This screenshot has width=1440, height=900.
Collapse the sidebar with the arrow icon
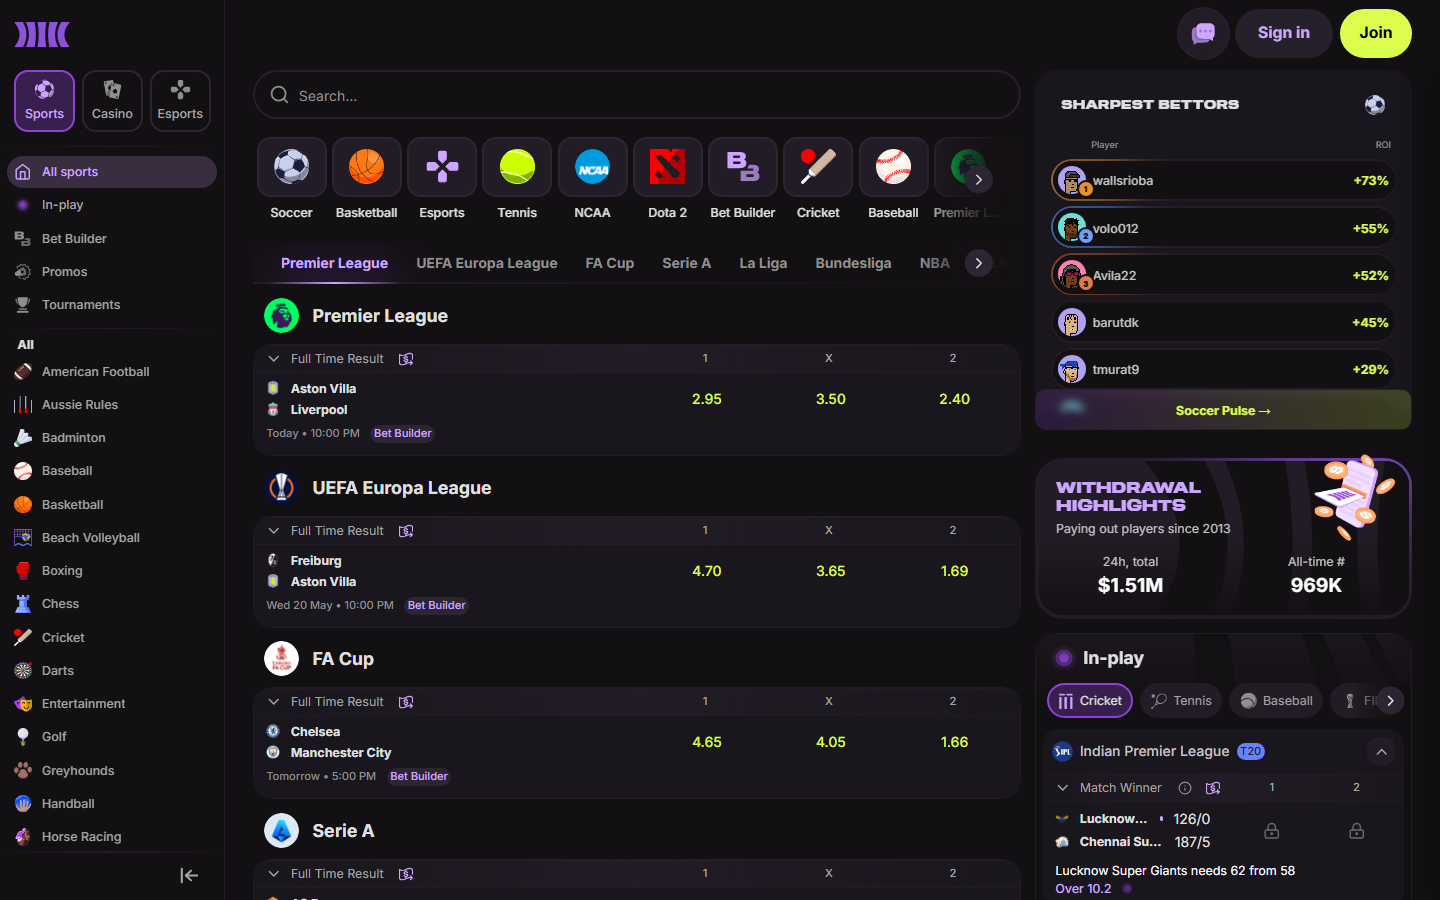189,876
